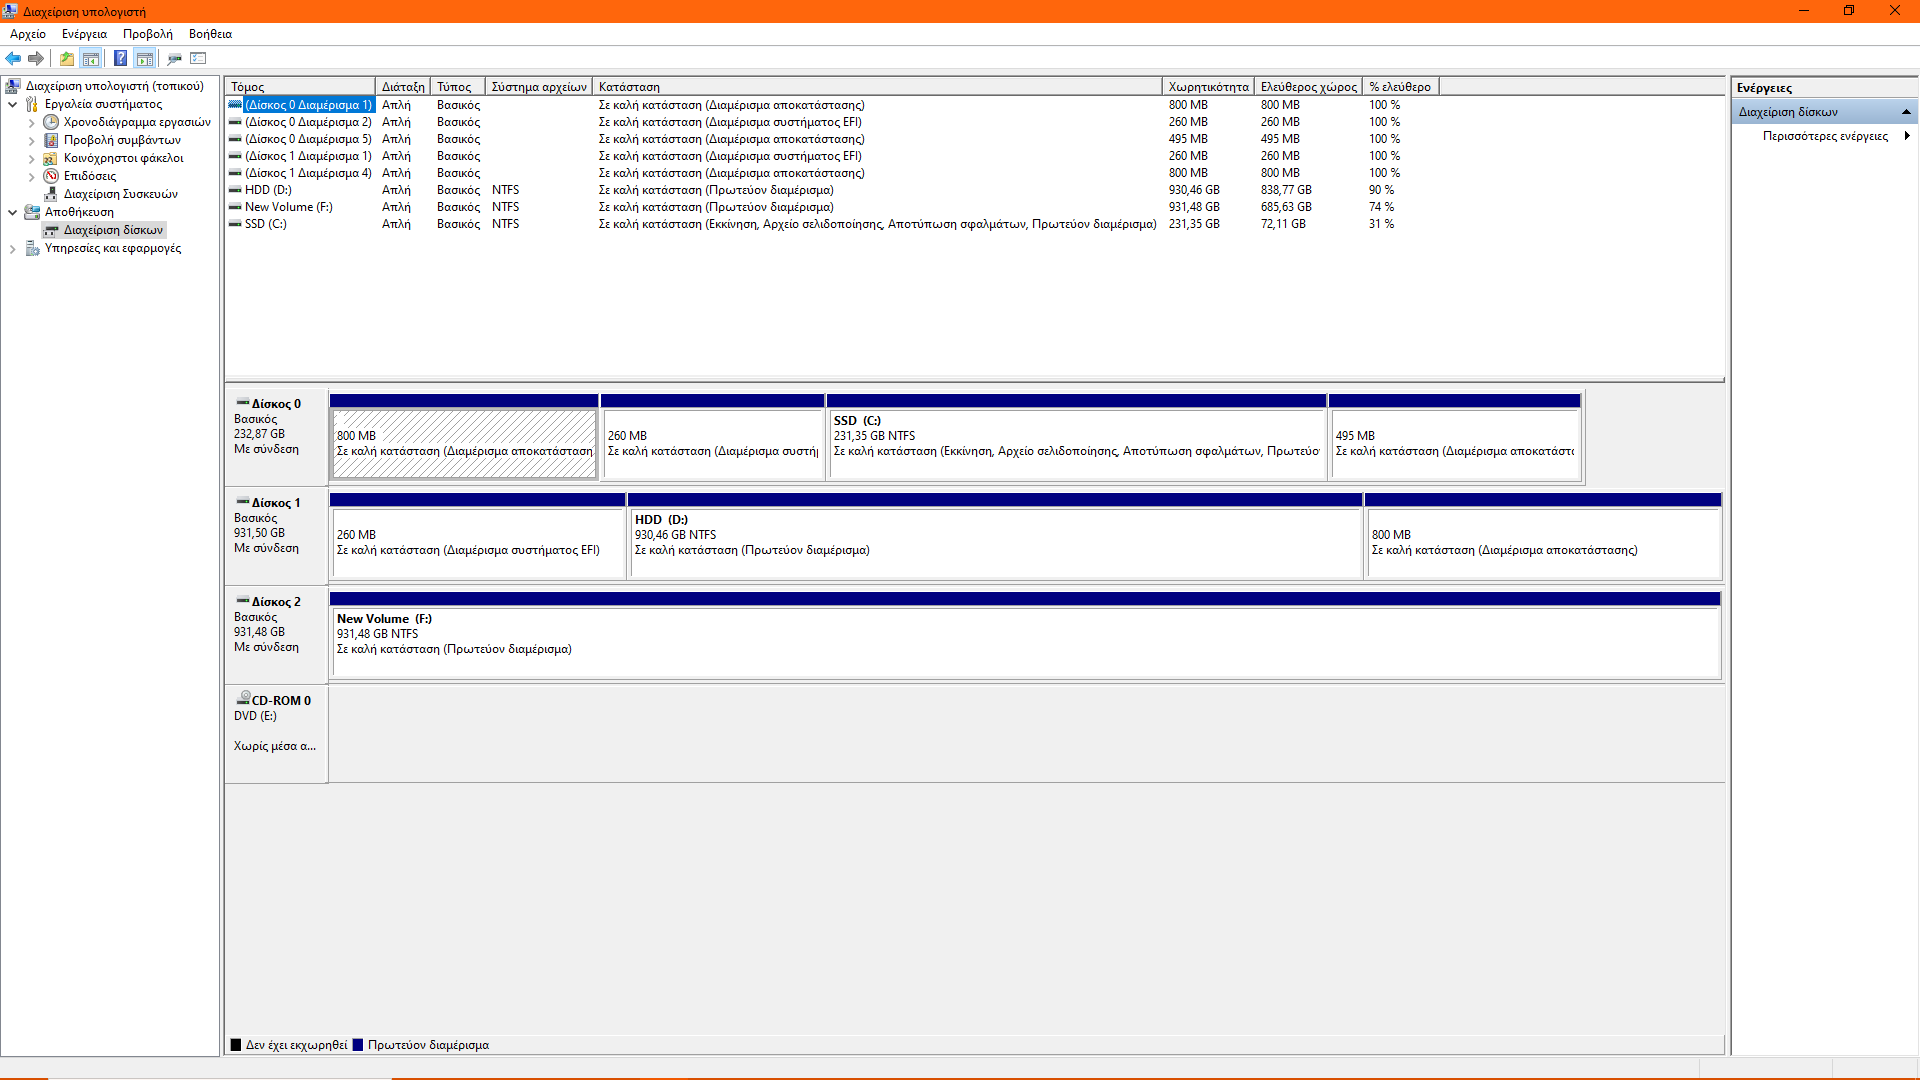
Task: Expand the Υπηρεσίες και εφαρμογές node
Action: click(12, 249)
